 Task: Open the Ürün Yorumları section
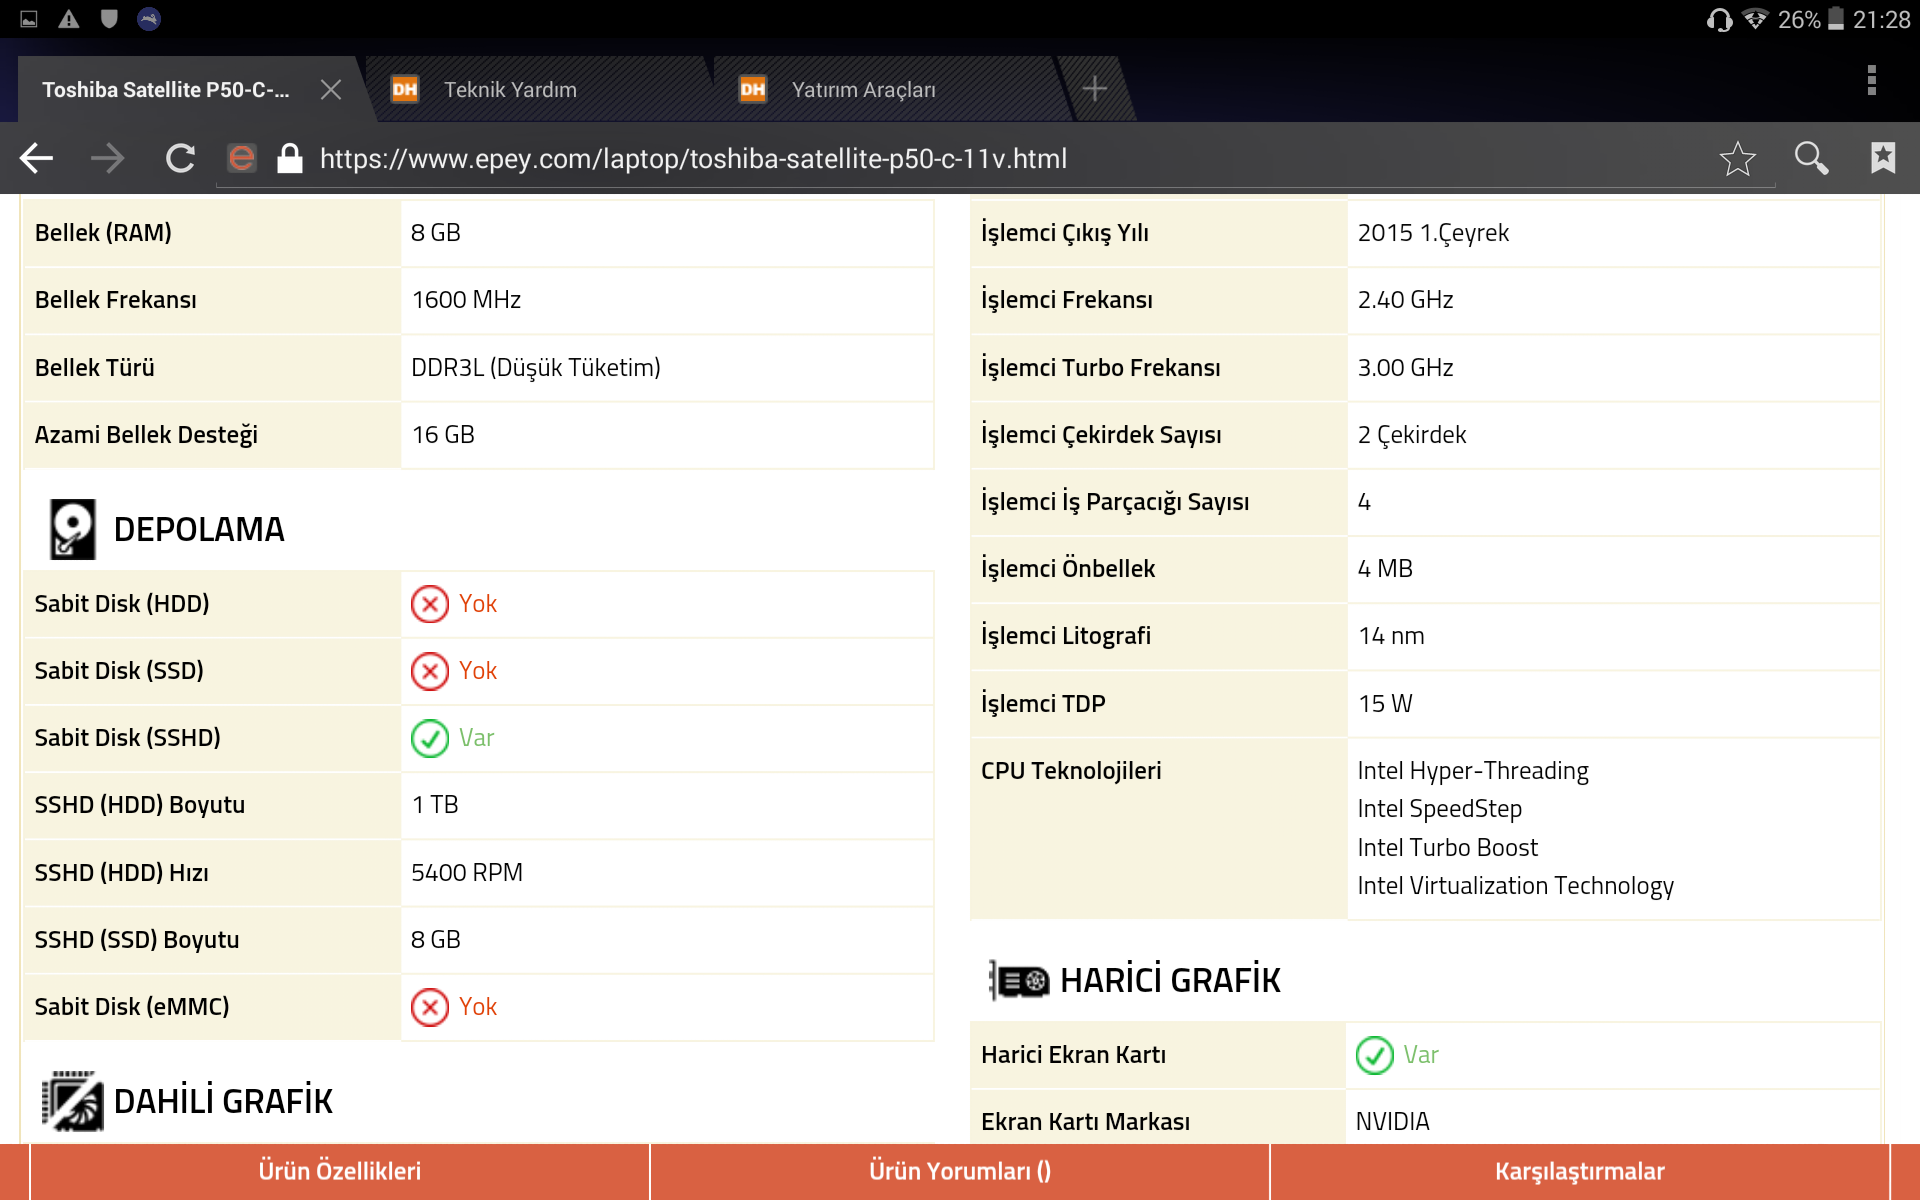pyautogui.click(x=960, y=1171)
